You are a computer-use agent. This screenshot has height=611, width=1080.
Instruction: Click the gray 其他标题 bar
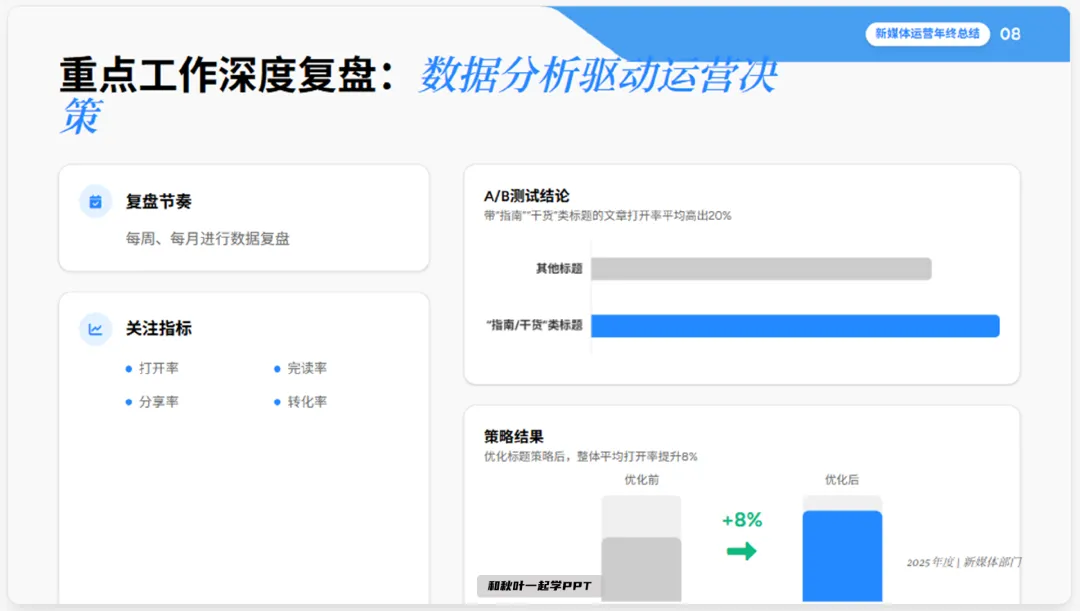click(x=761, y=269)
